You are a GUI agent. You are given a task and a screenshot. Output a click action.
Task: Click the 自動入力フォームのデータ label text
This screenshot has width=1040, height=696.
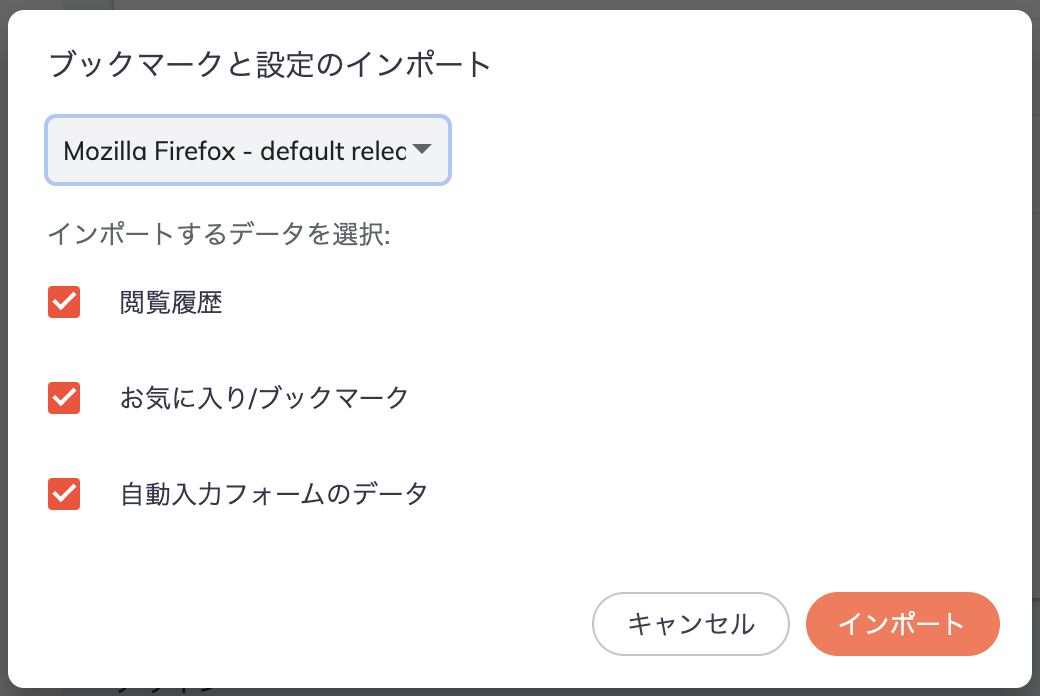tap(273, 494)
